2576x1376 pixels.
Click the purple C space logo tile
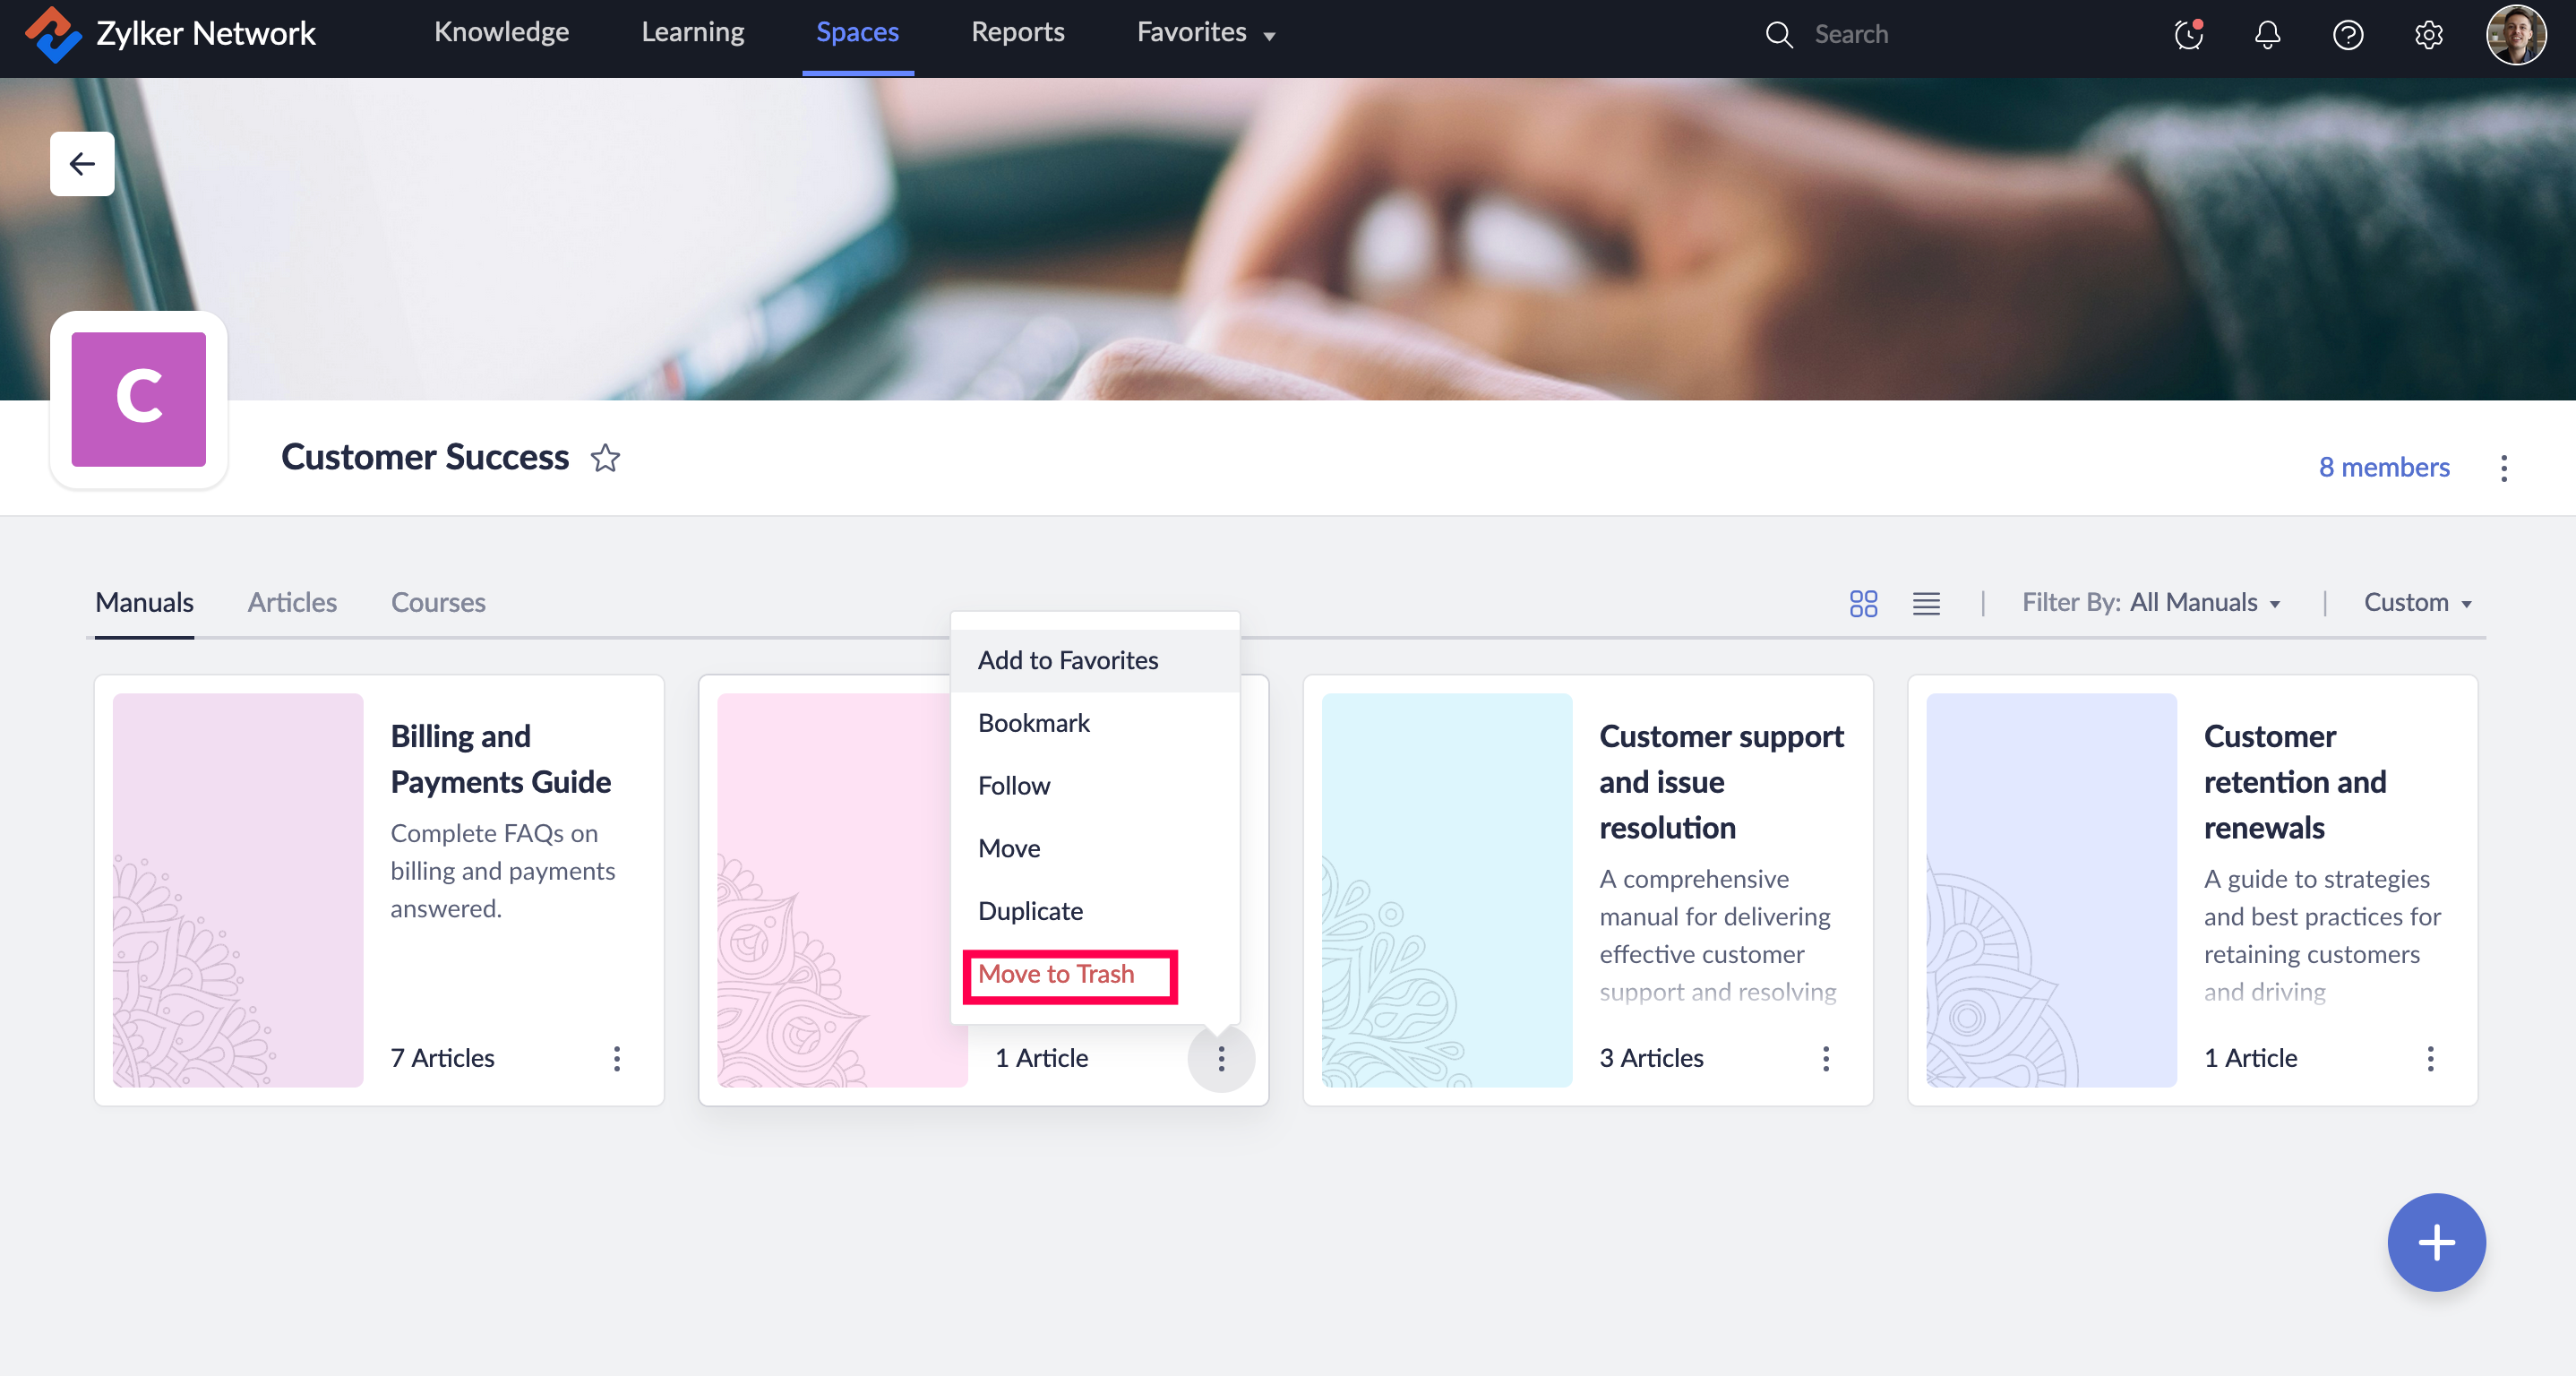click(x=139, y=399)
